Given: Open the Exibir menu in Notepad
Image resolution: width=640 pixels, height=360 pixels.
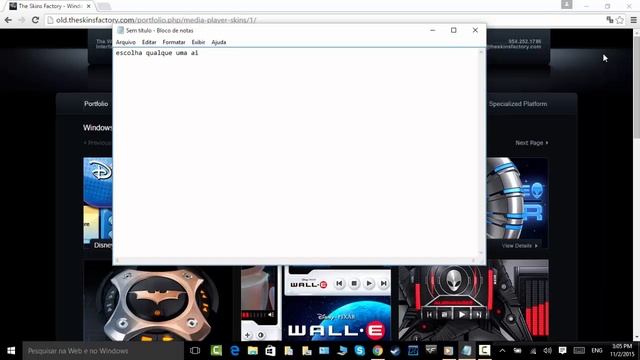Looking at the screenshot, I should tap(198, 42).
